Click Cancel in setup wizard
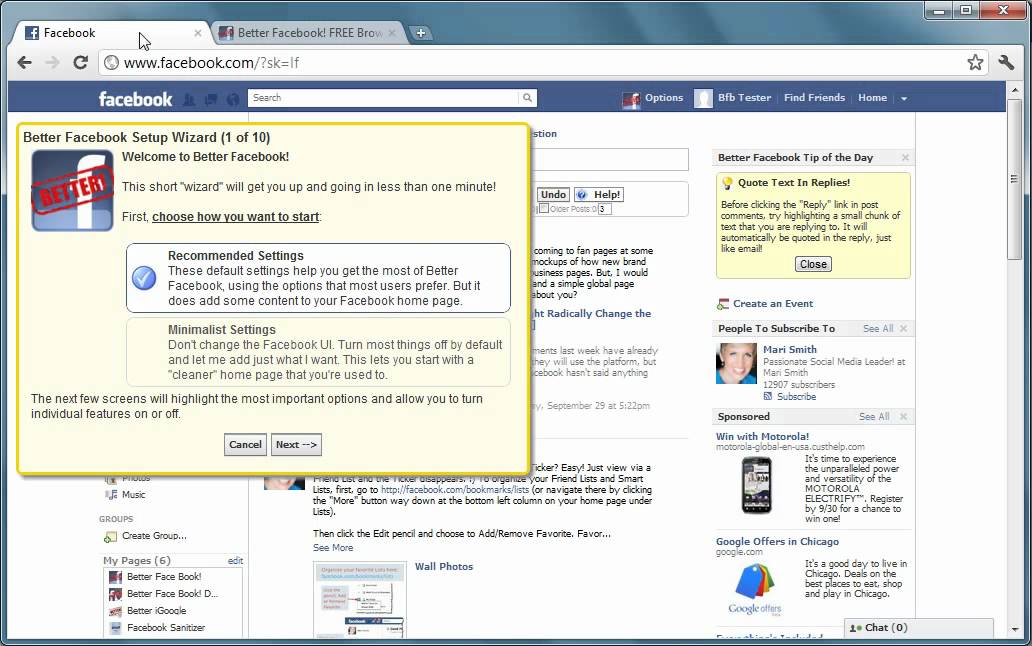This screenshot has width=1032, height=646. [x=245, y=445]
